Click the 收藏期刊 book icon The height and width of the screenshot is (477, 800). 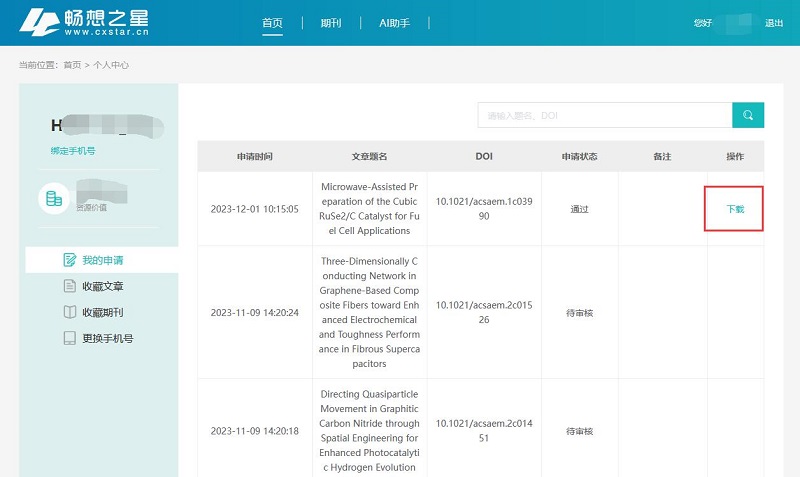(69, 312)
